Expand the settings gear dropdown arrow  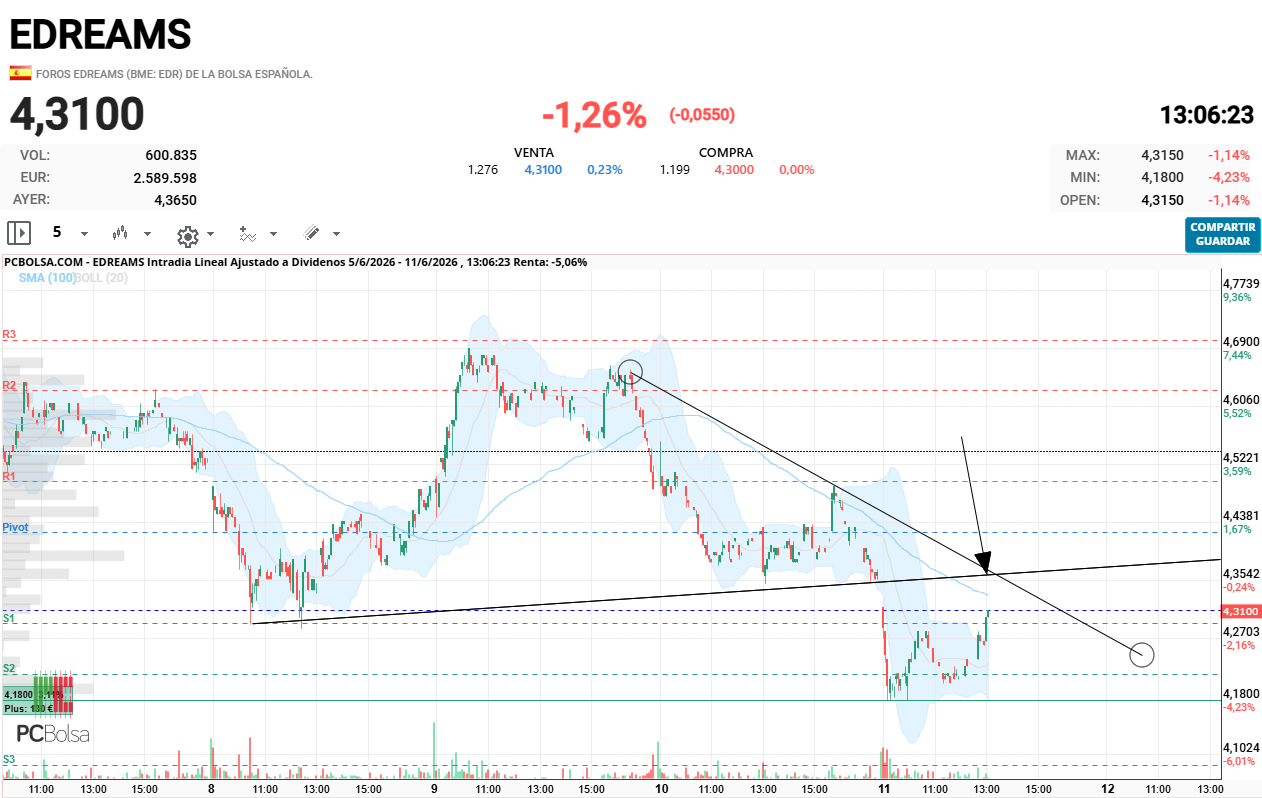tap(210, 234)
